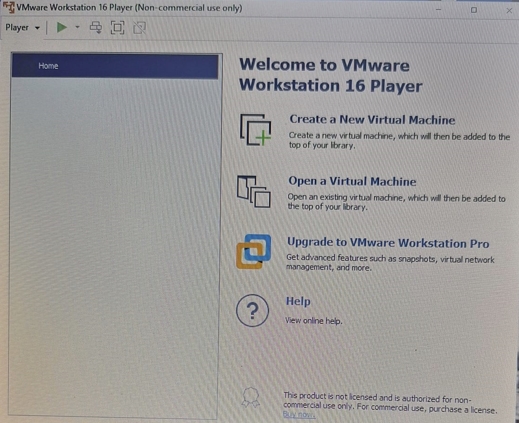
Task: Maximize the VMware Player window
Action: point(474,10)
